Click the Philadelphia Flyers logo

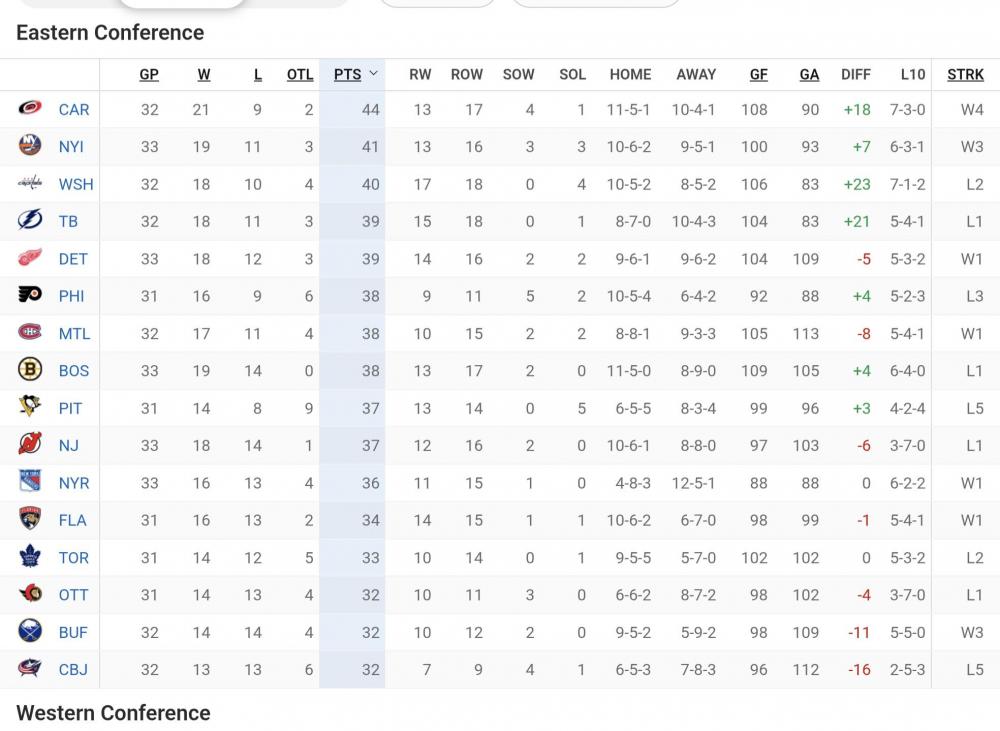pyautogui.click(x=30, y=296)
